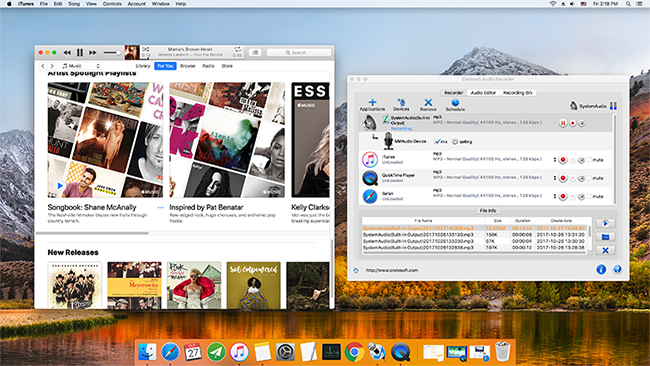Open the iTunes Up Next list button
Image resolution: width=650 pixels, height=366 pixels.
coord(255,53)
